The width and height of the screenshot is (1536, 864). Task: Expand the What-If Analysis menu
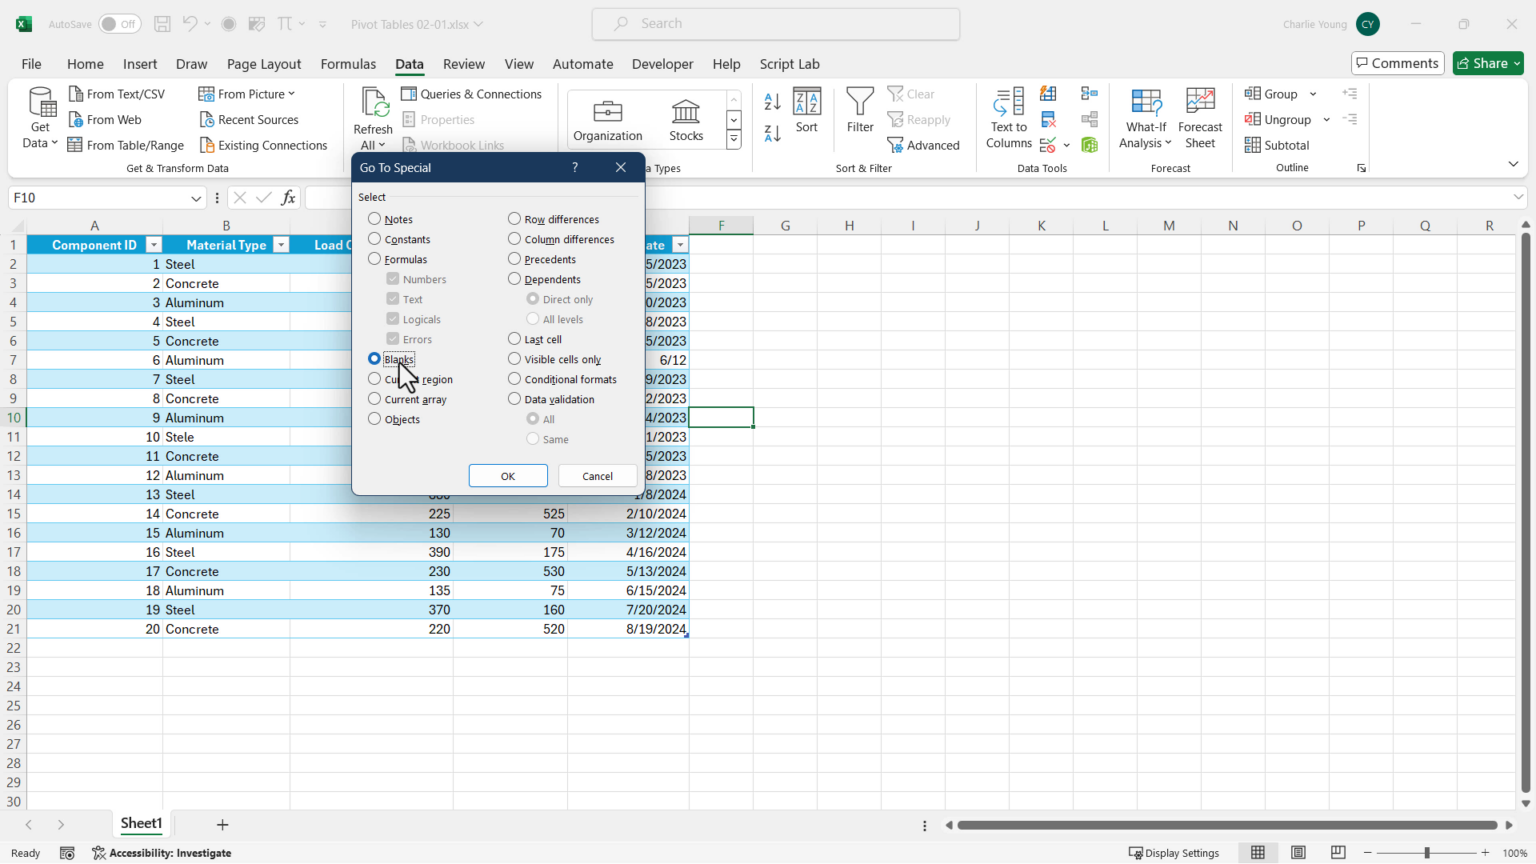pos(1145,118)
